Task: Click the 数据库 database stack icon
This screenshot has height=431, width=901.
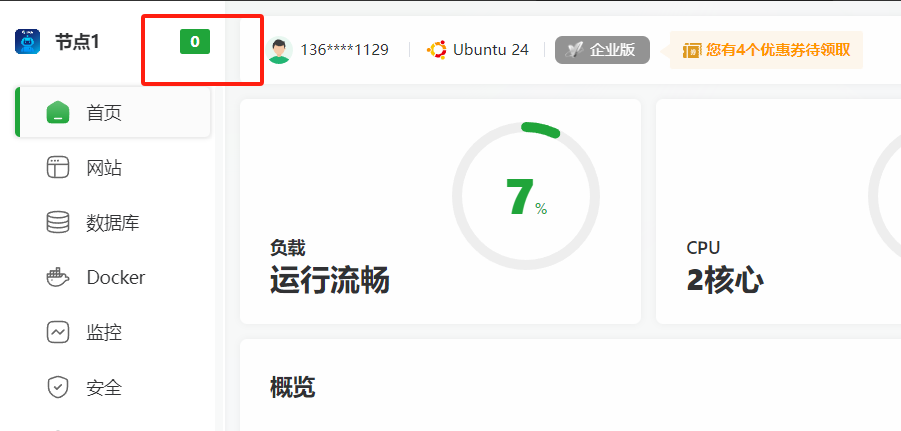Action: pos(58,222)
